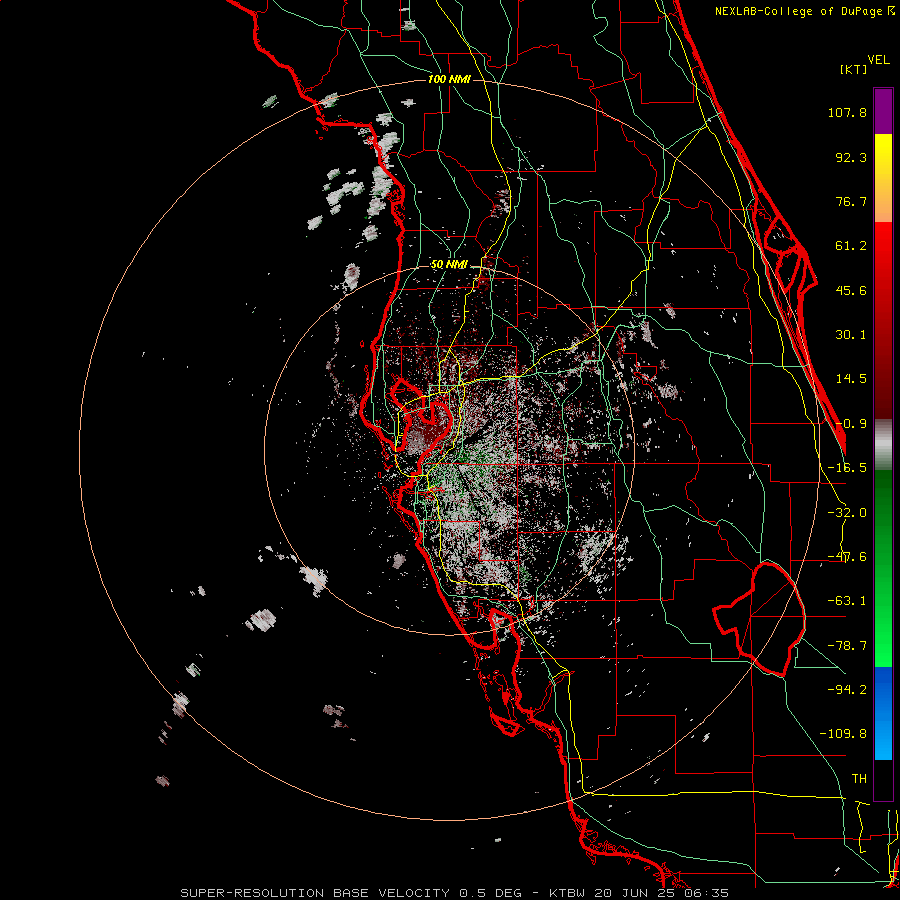900x900 pixels.
Task: Click the blue segment of velocity color bar
Action: coord(883,713)
